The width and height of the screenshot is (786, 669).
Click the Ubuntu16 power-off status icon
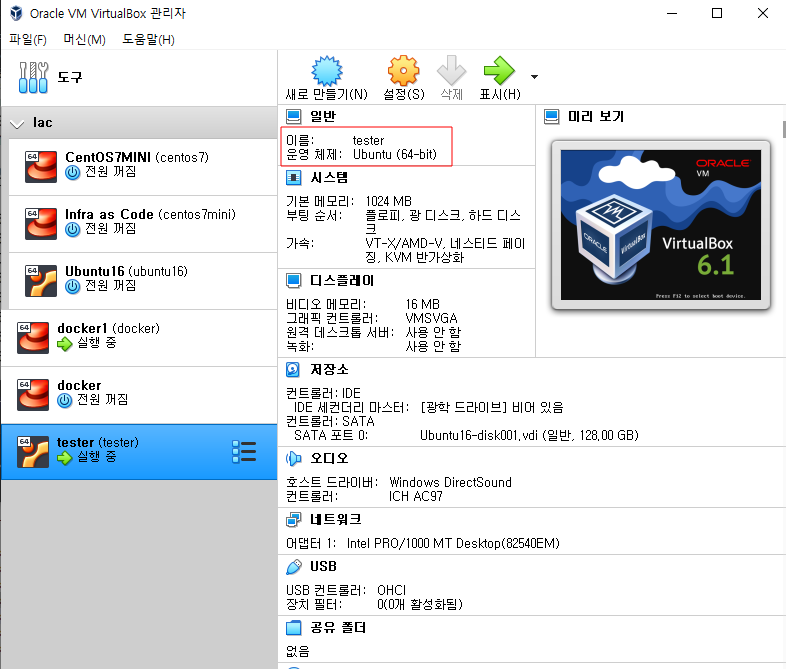[x=73, y=287]
